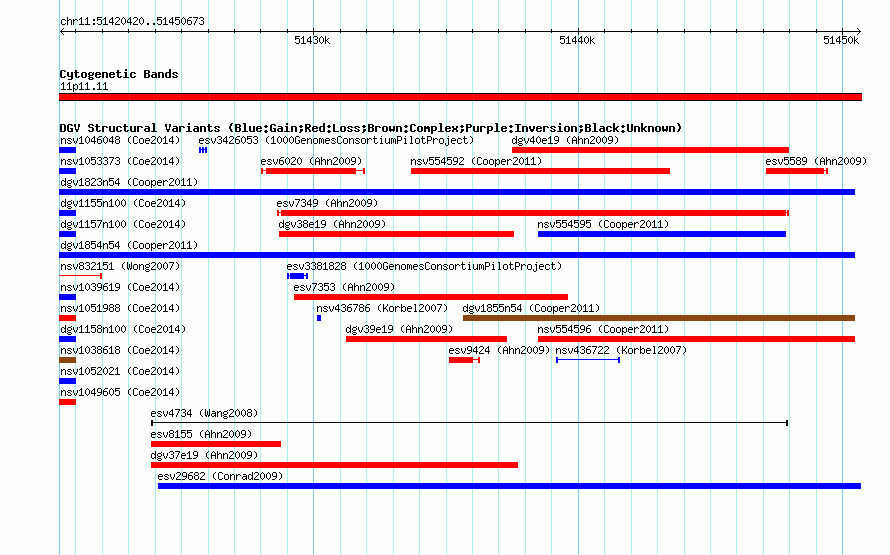Open the dgv40e19 (Ahn2009) variant label
The width and height of the screenshot is (890, 555).
(x=565, y=140)
